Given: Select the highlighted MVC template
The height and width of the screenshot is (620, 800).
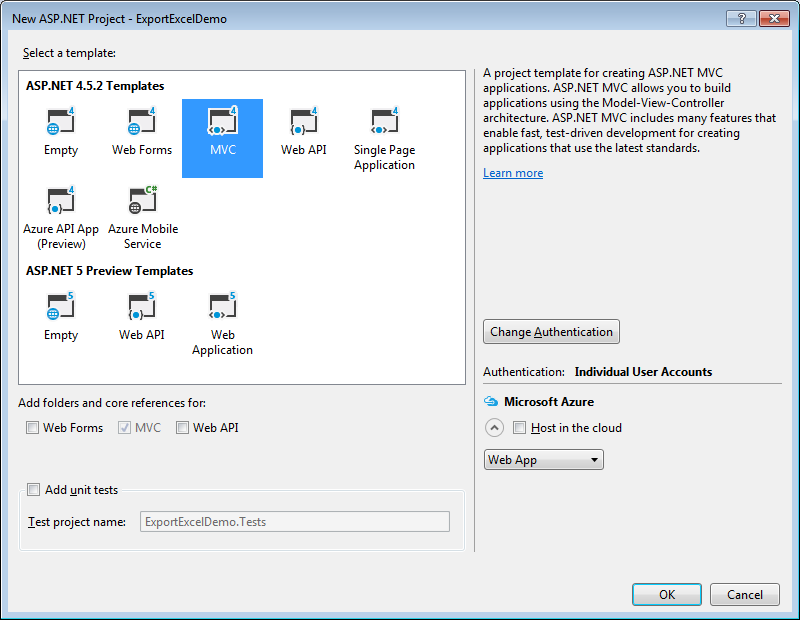Looking at the screenshot, I should (222, 138).
